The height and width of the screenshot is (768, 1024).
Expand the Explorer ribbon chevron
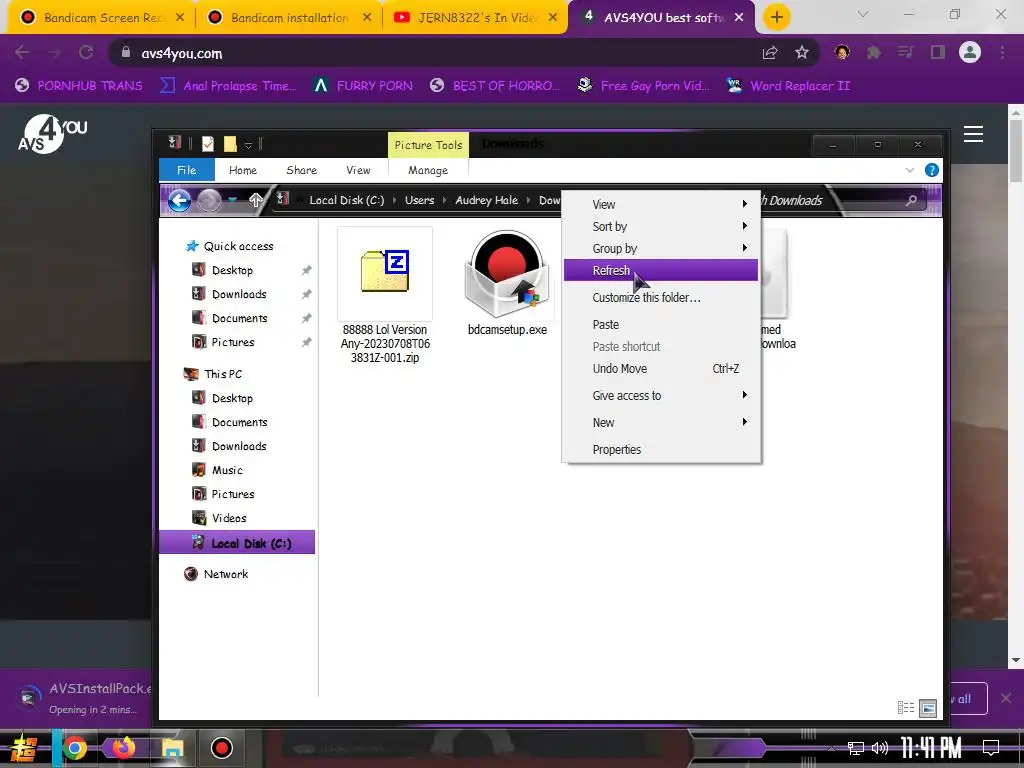(910, 170)
